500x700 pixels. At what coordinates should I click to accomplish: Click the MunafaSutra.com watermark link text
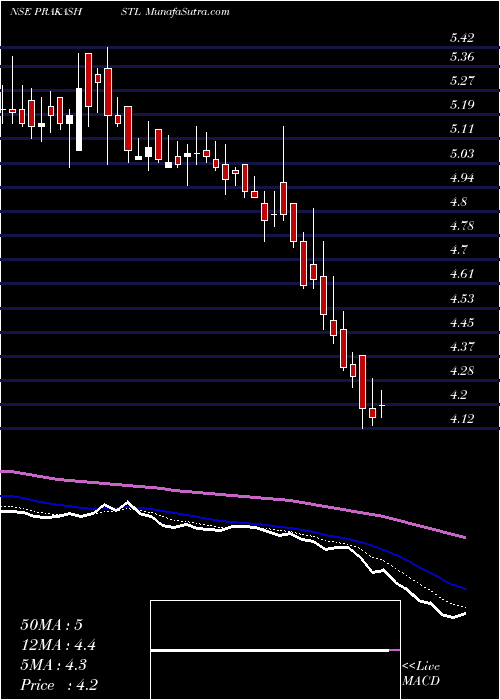(x=188, y=12)
